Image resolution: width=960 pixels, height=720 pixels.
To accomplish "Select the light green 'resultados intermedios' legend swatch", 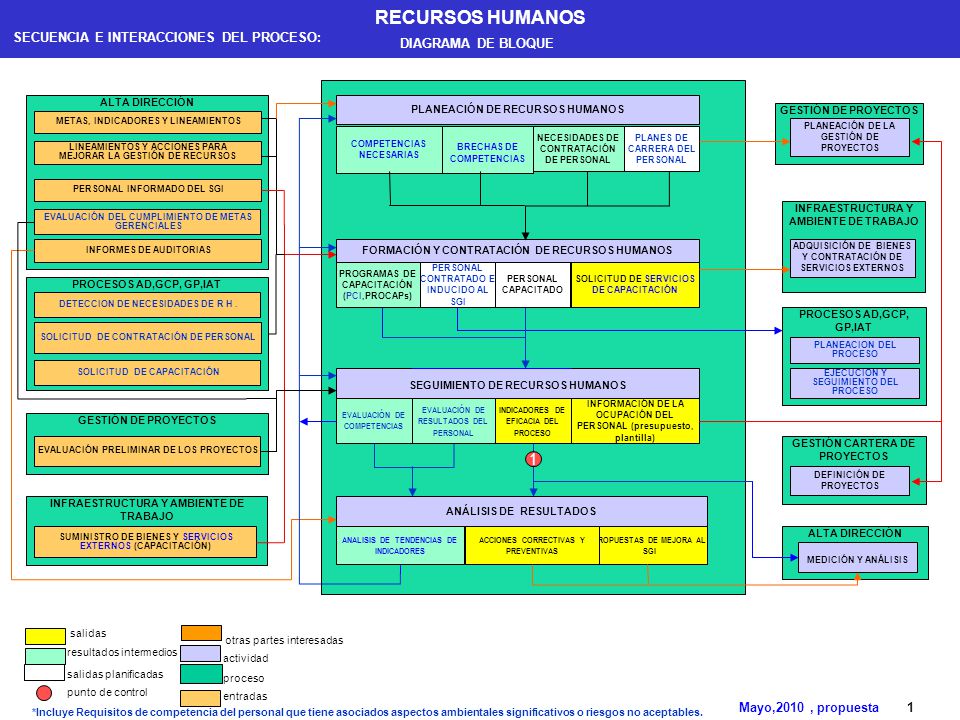I will pos(45,655).
